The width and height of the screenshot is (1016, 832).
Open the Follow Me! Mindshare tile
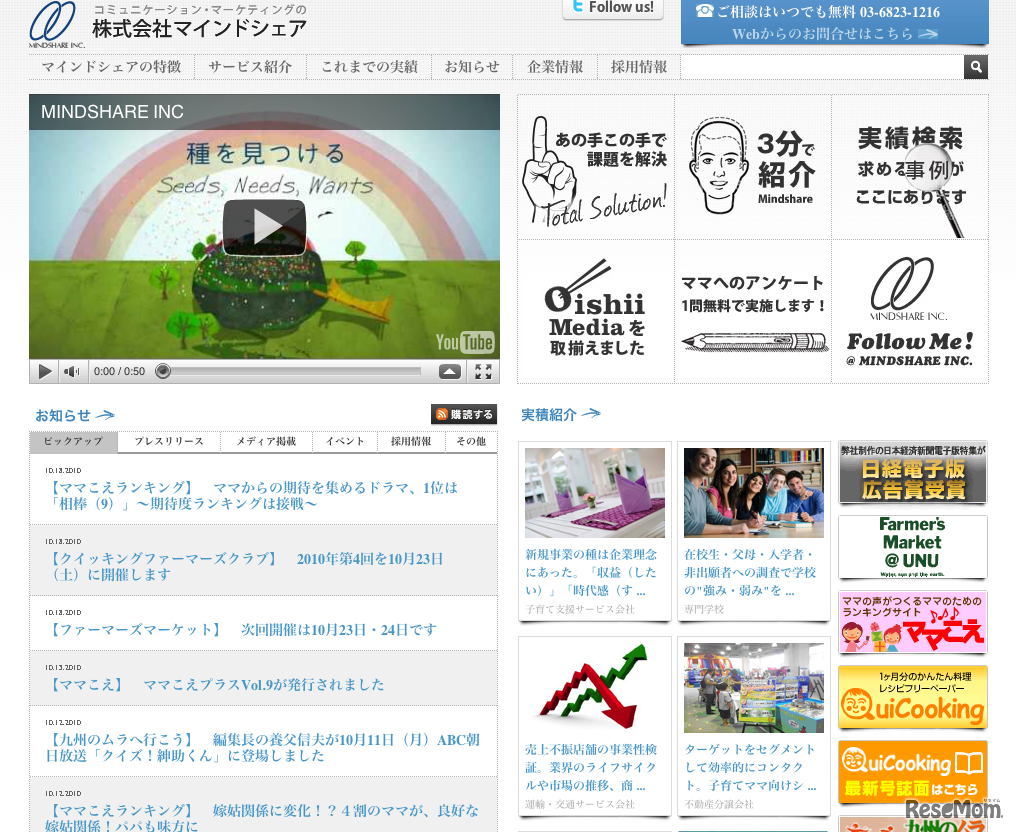910,312
